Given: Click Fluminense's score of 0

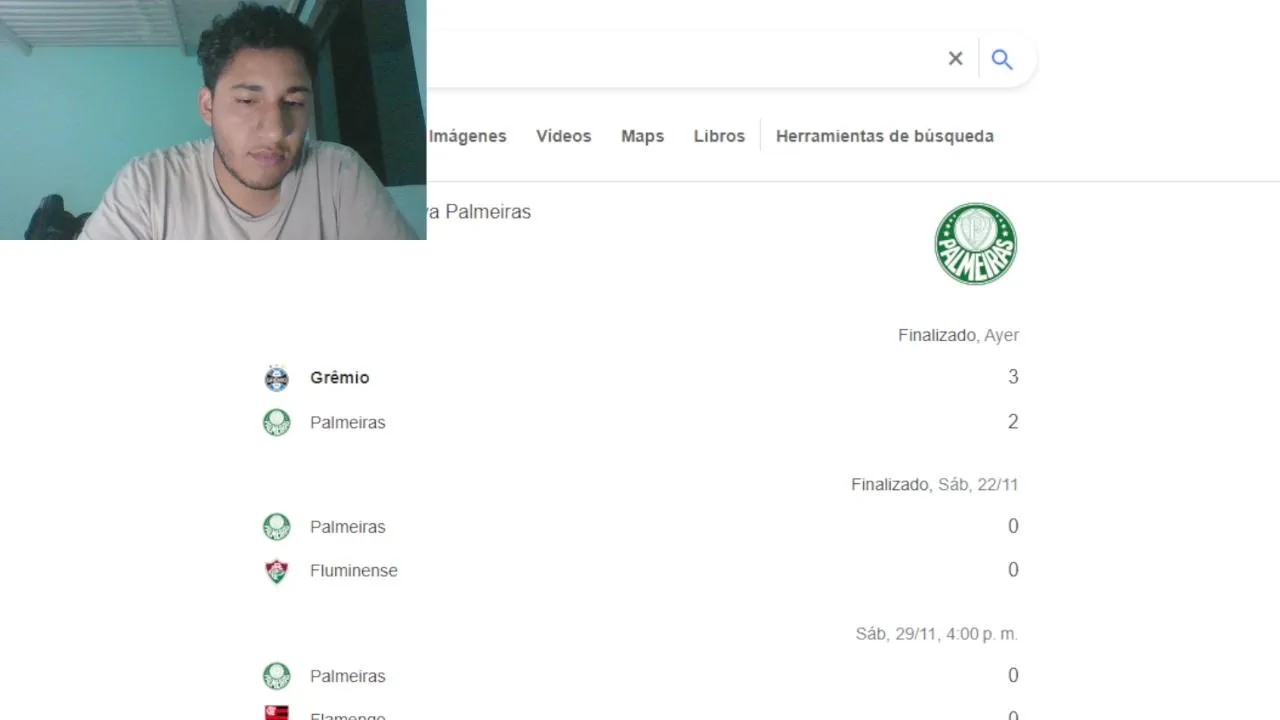Looking at the screenshot, I should point(1013,570).
